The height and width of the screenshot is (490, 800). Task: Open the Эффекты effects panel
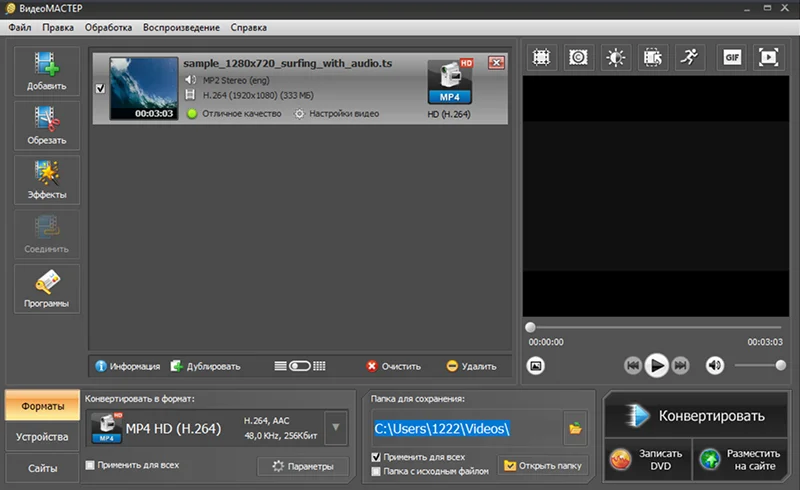click(x=46, y=180)
